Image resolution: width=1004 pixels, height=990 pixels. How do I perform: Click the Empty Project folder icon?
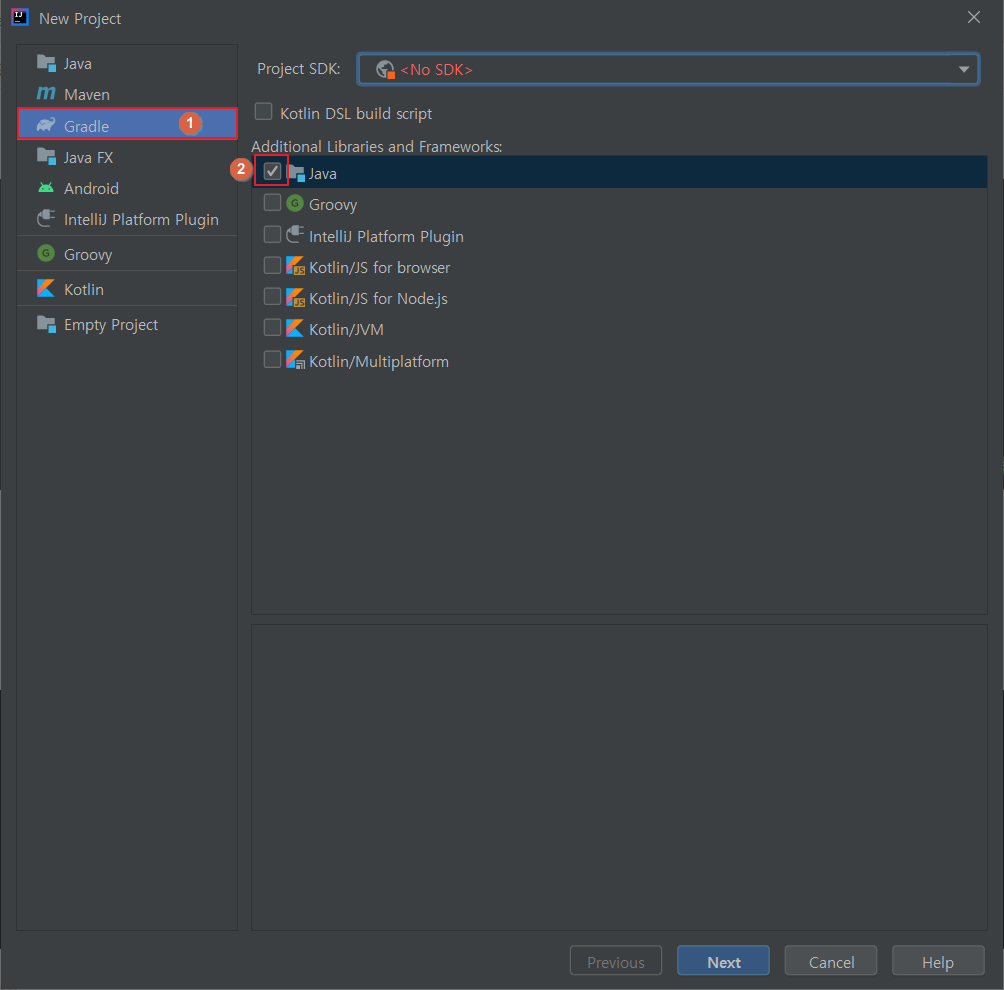coord(46,324)
